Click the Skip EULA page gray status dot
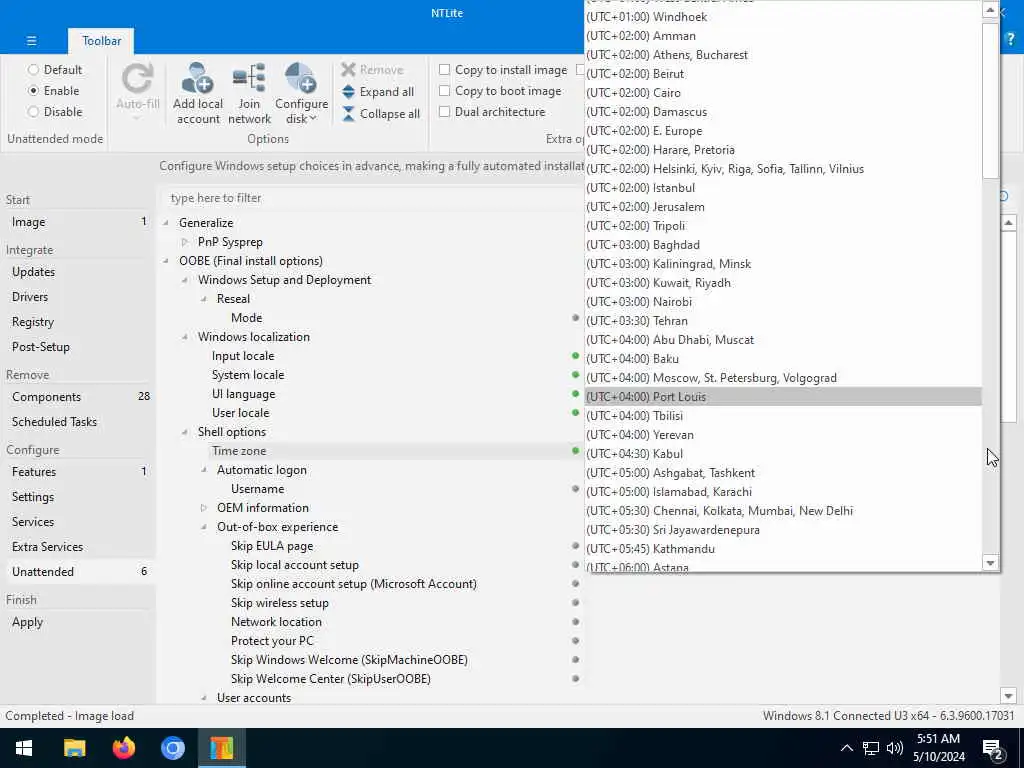 pyautogui.click(x=575, y=545)
